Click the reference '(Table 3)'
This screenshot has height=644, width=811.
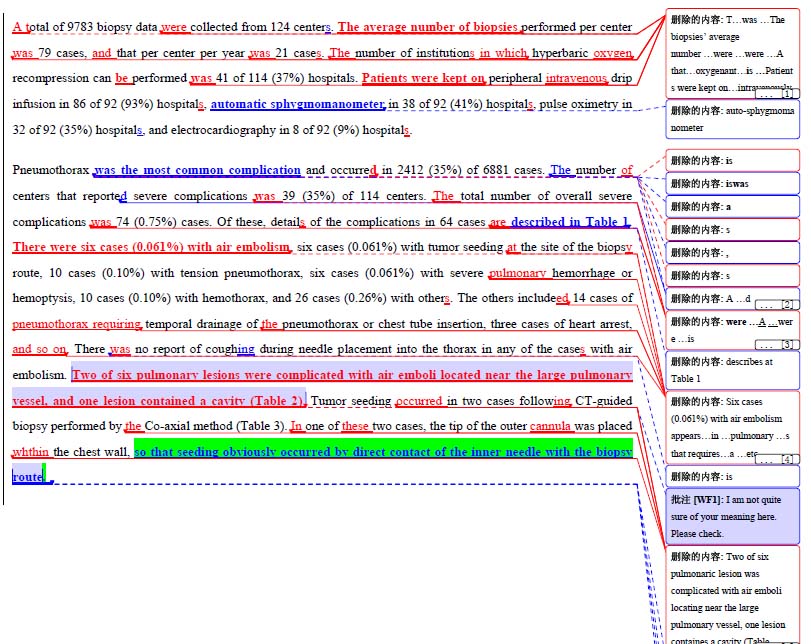(x=260, y=426)
